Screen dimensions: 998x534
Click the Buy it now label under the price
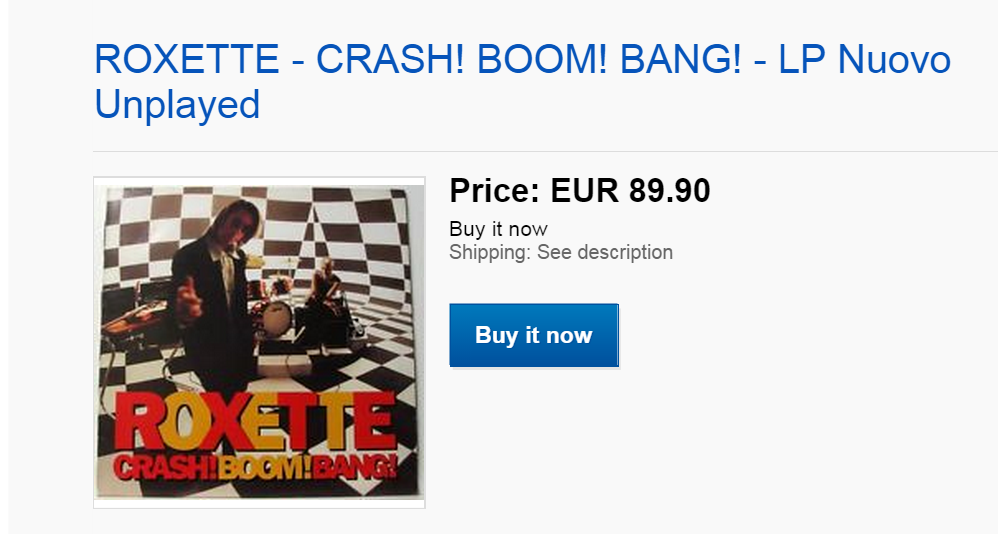(498, 229)
